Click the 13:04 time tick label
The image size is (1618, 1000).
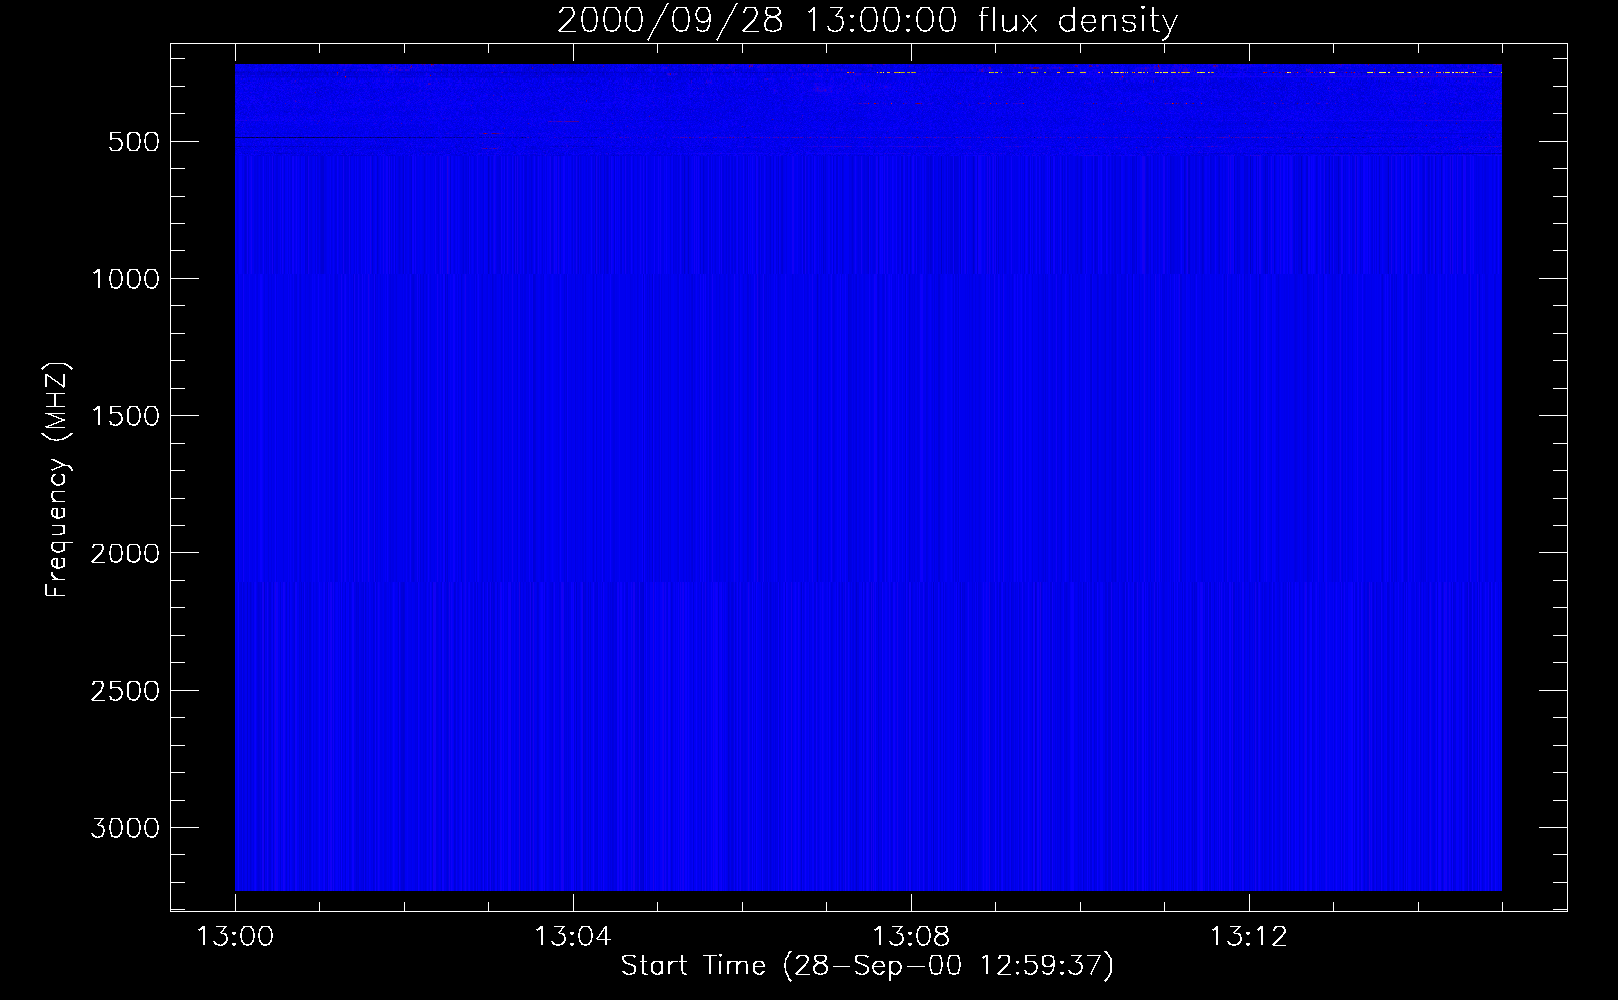coord(572,937)
